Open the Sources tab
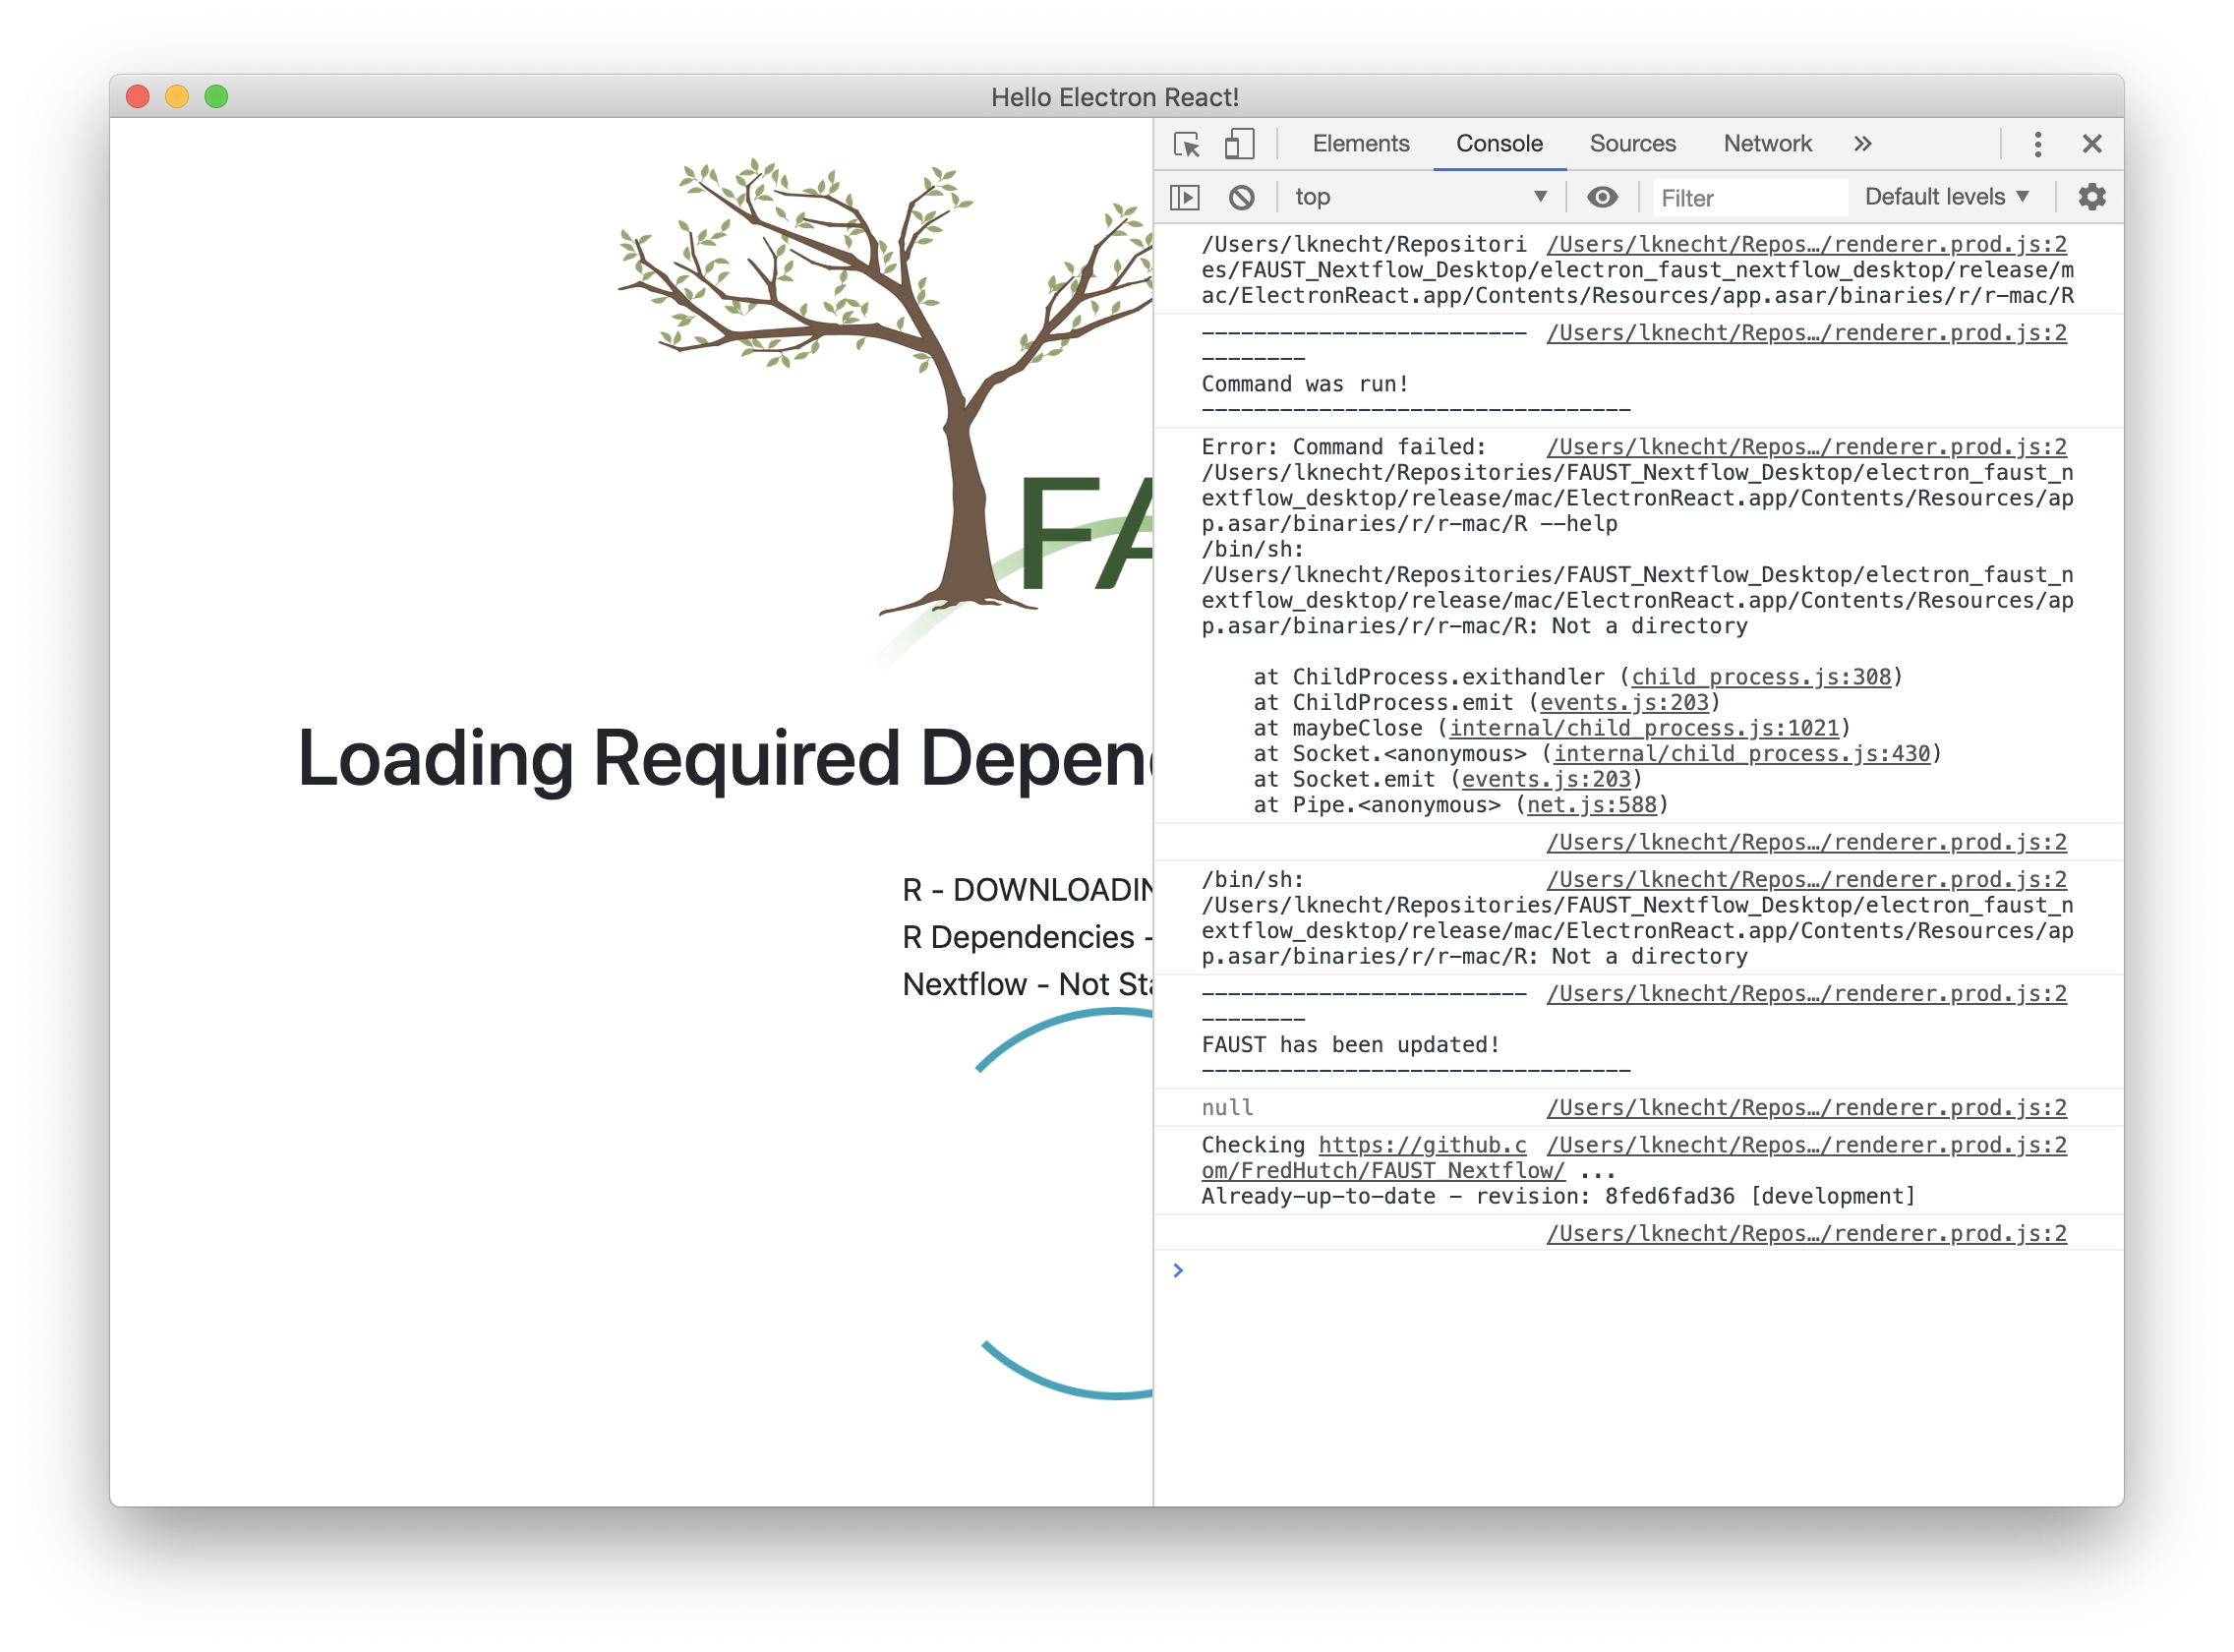This screenshot has height=1652, width=2234. 1632,144
